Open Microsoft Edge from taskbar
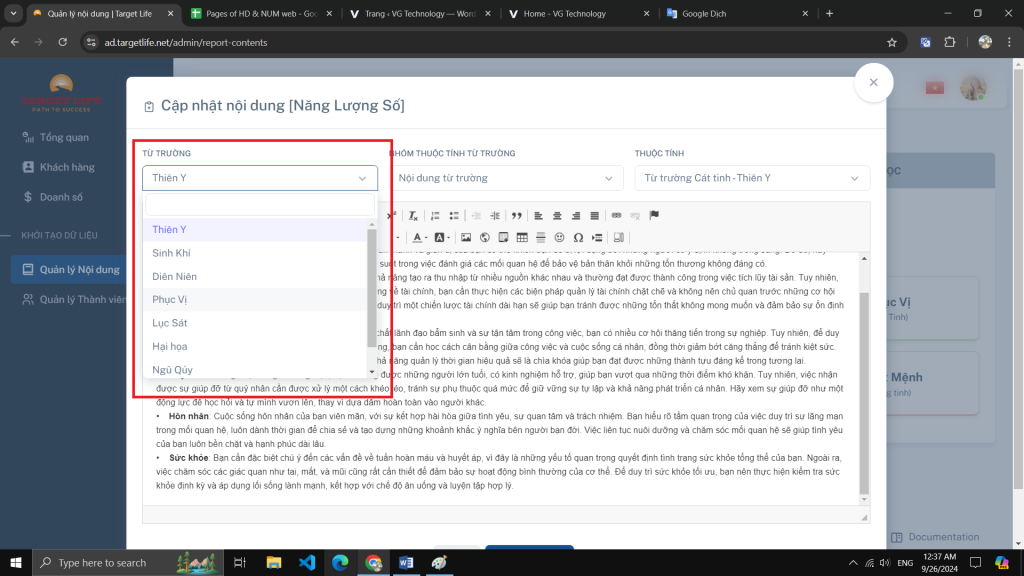The height and width of the screenshot is (576, 1024). coord(340,562)
